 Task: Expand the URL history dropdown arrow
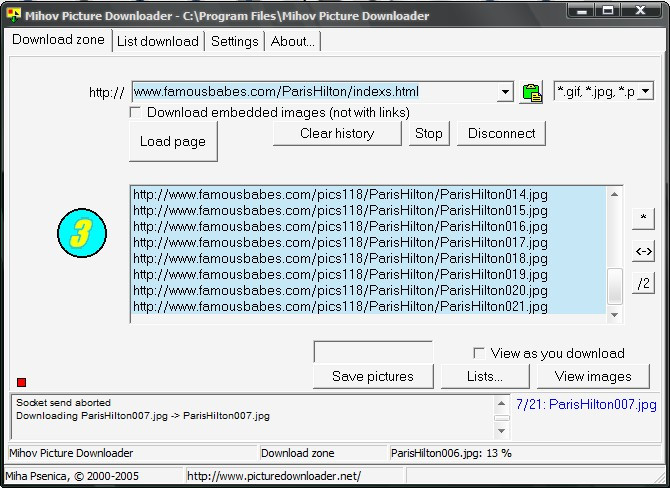pos(505,91)
